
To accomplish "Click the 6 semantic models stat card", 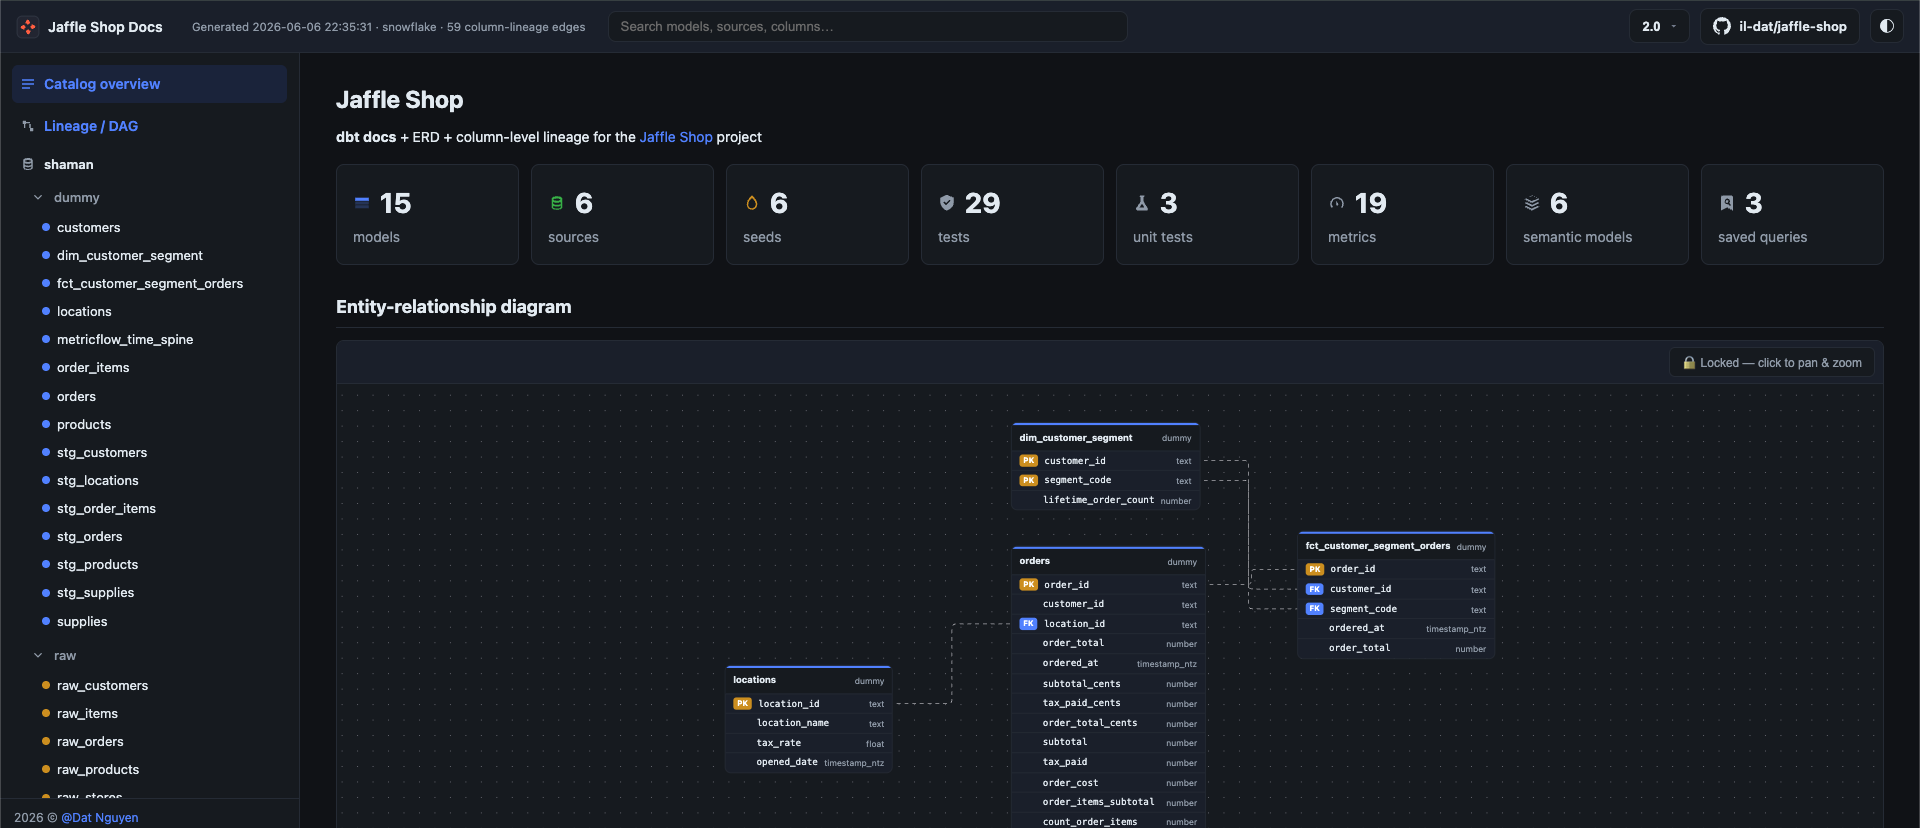I will 1597,215.
